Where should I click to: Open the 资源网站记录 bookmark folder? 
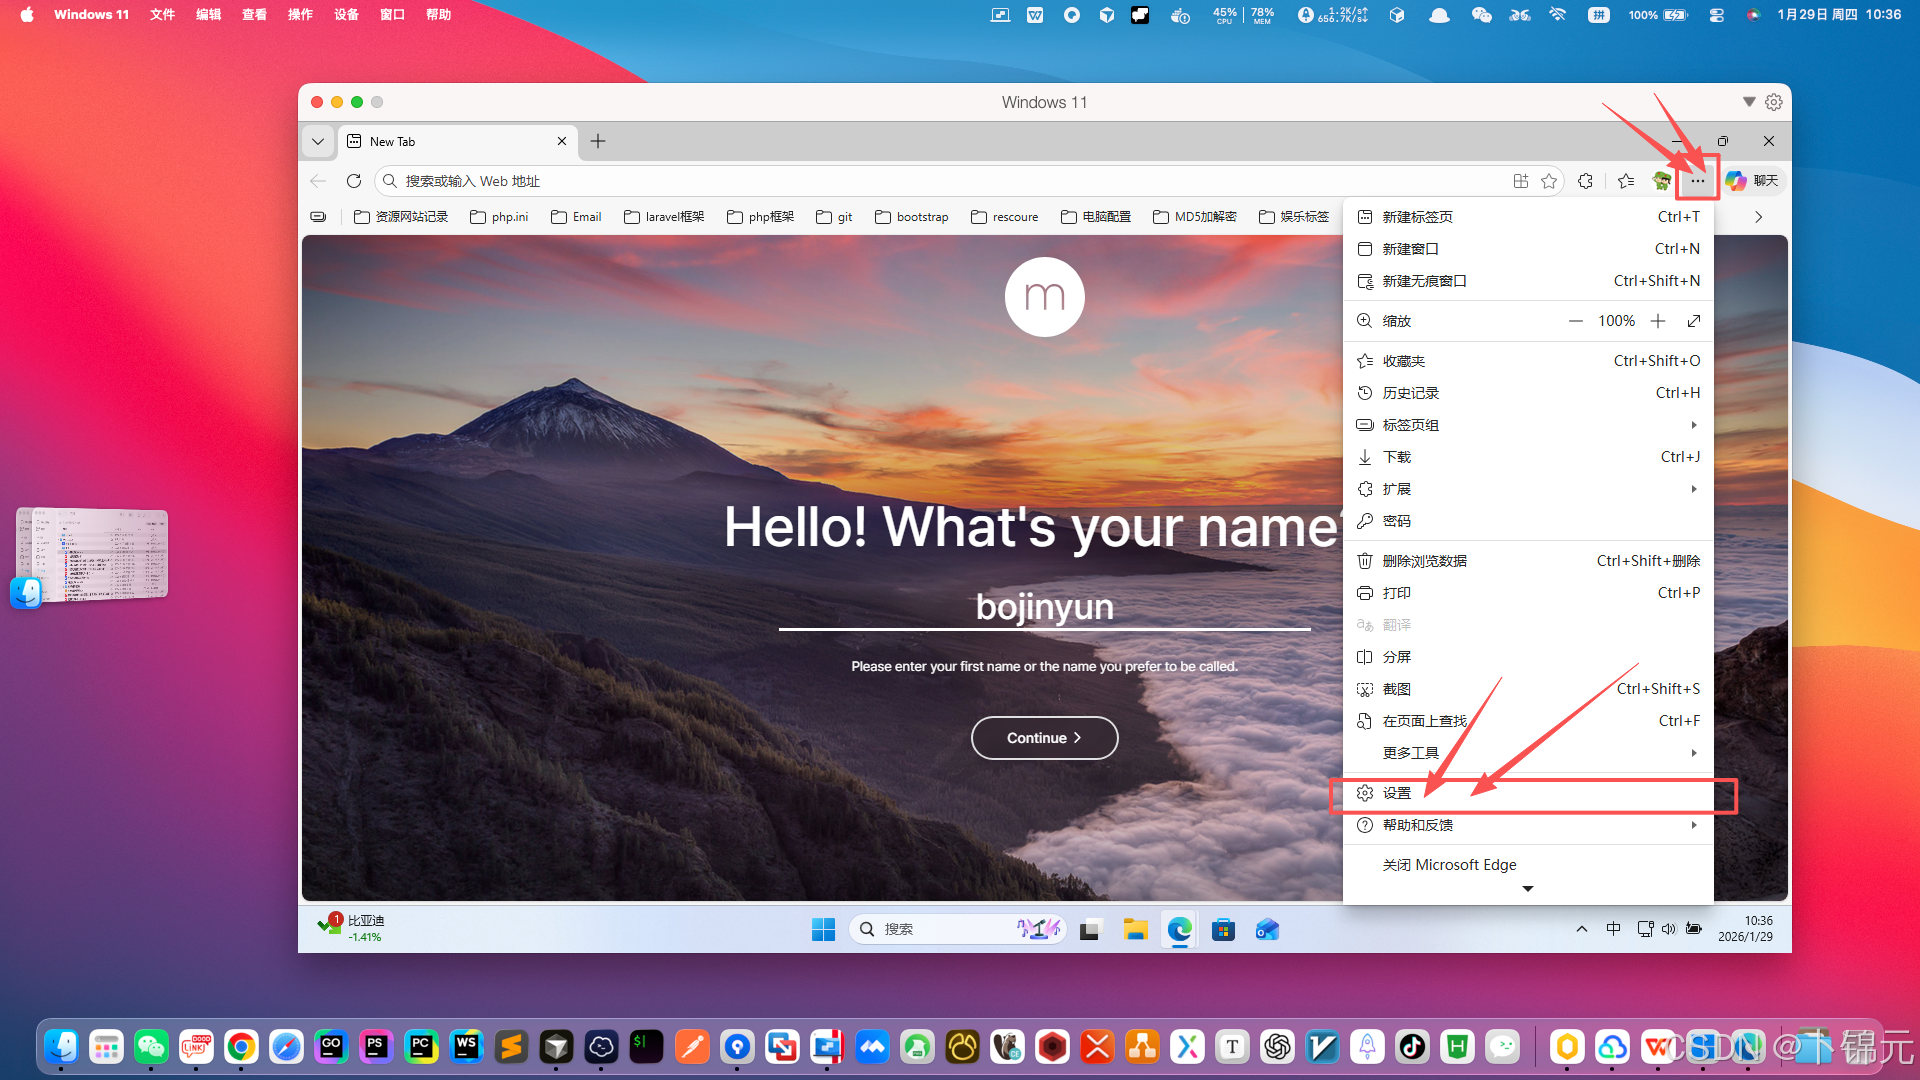click(401, 217)
